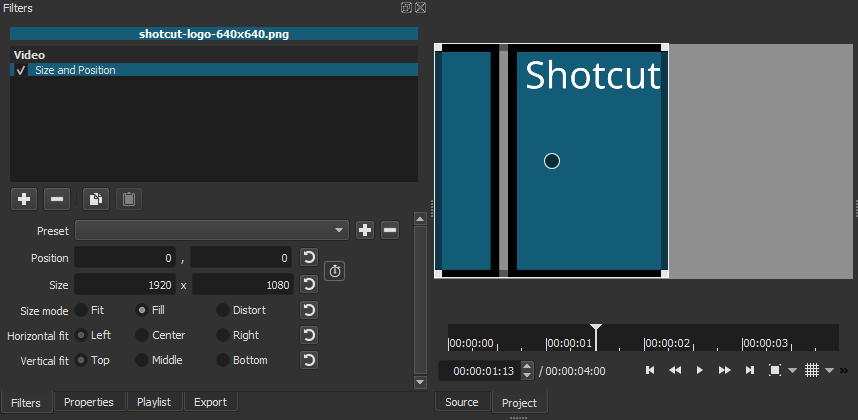Set Horizontal fit to Right

[x=223, y=335]
